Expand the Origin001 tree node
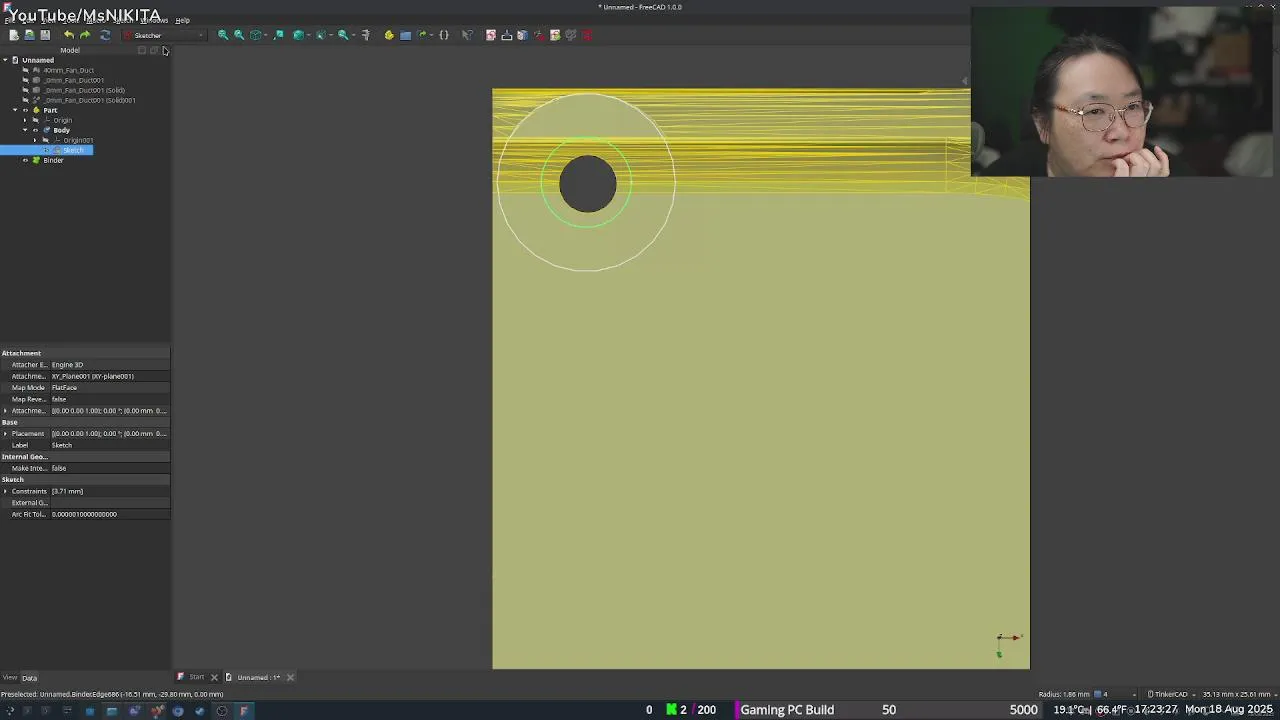The width and height of the screenshot is (1280, 720). [x=35, y=140]
